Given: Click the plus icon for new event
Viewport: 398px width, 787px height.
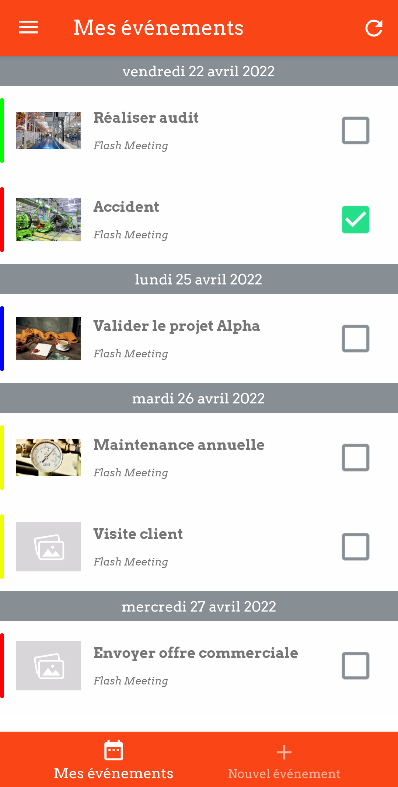Looking at the screenshot, I should (284, 752).
